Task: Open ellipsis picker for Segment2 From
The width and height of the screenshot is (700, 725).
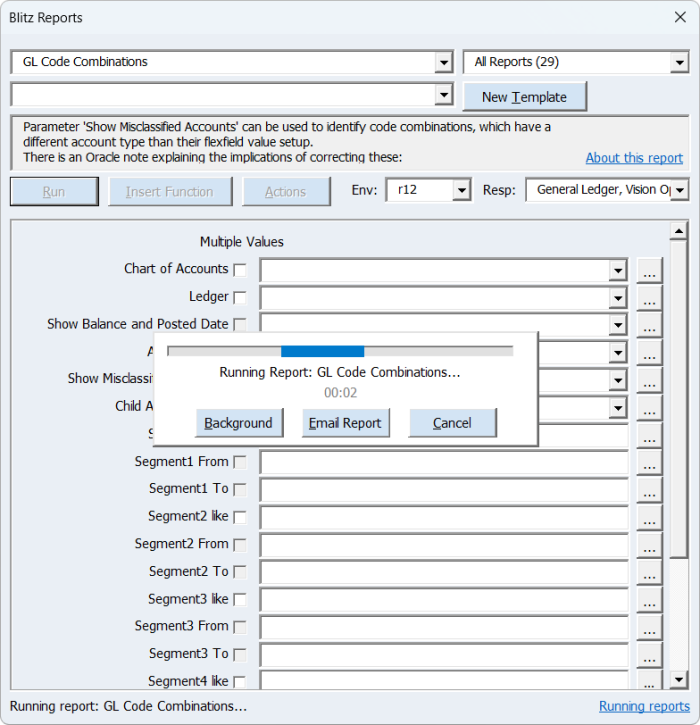Action: click(x=649, y=545)
